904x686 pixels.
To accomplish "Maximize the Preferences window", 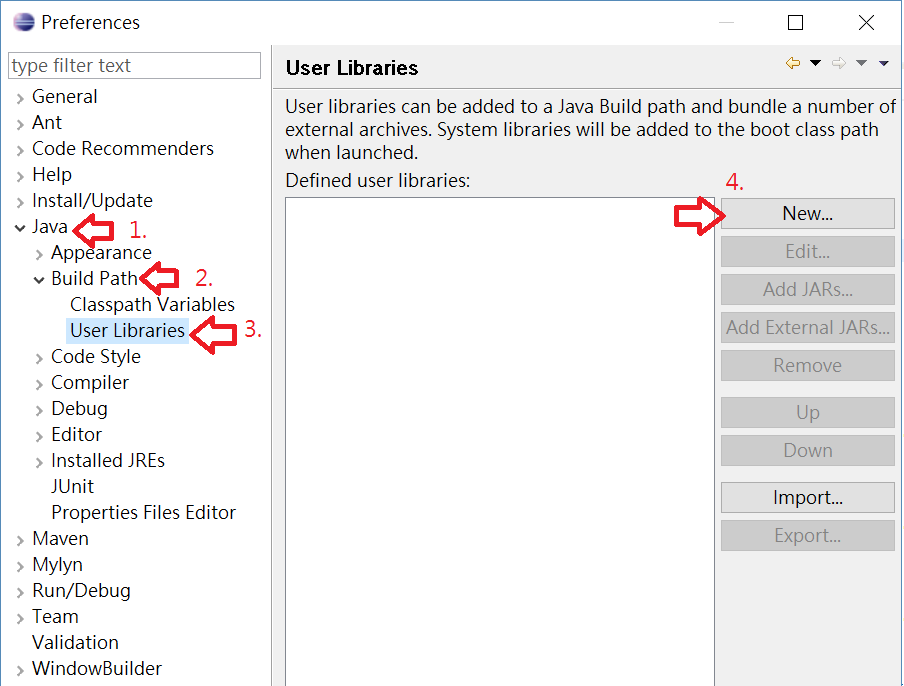I will 796,22.
